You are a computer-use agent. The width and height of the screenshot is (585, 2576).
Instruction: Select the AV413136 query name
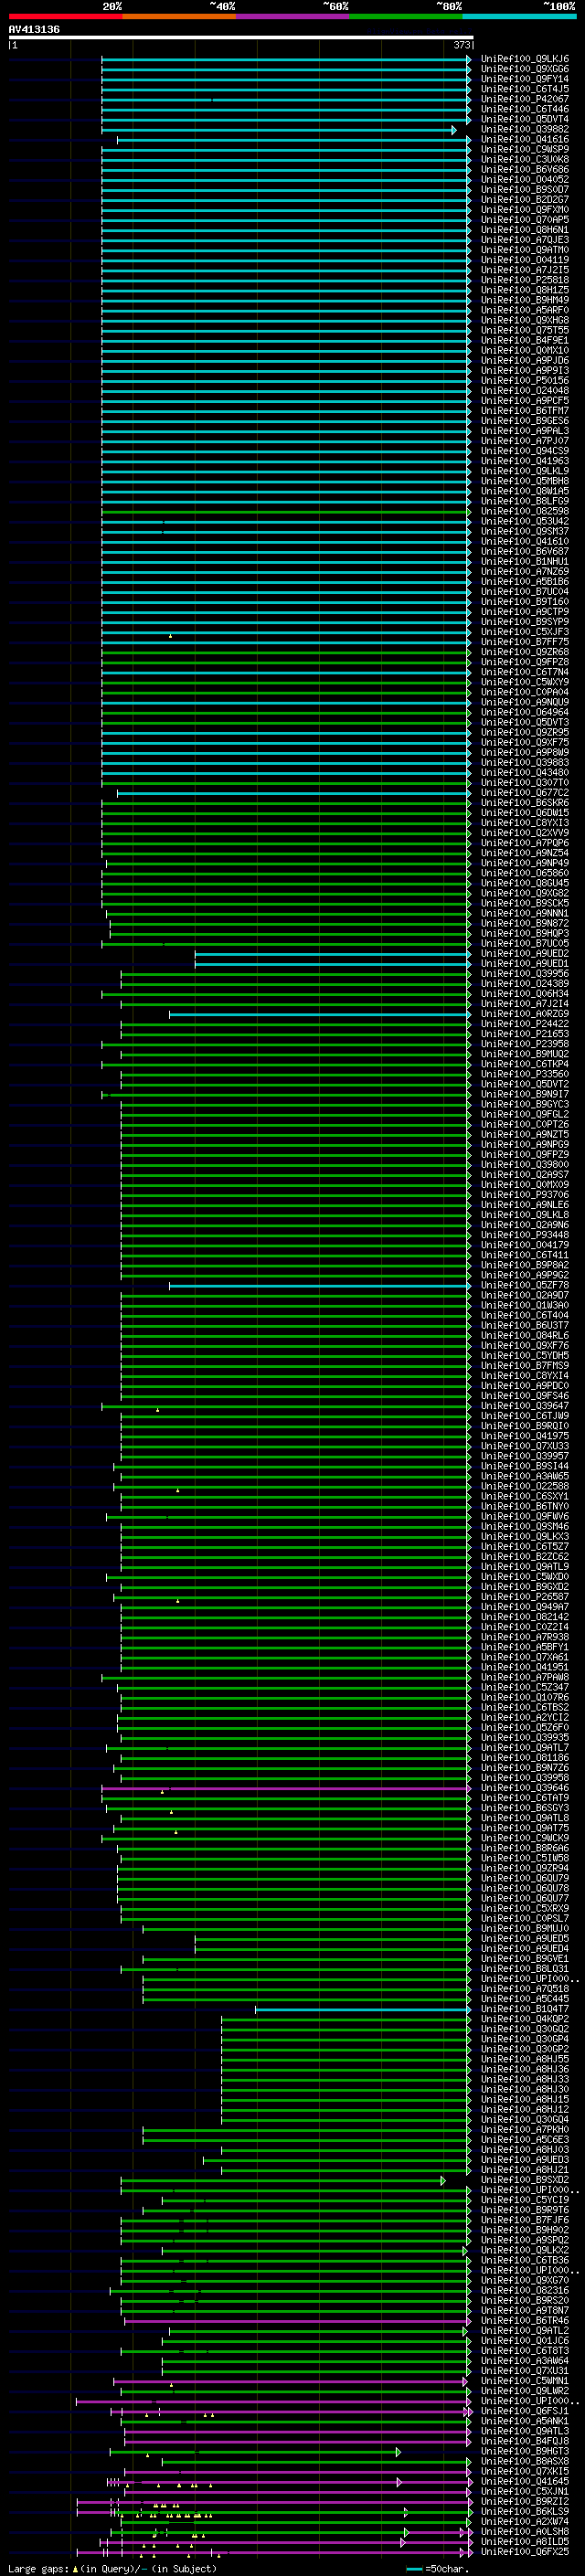click(34, 30)
